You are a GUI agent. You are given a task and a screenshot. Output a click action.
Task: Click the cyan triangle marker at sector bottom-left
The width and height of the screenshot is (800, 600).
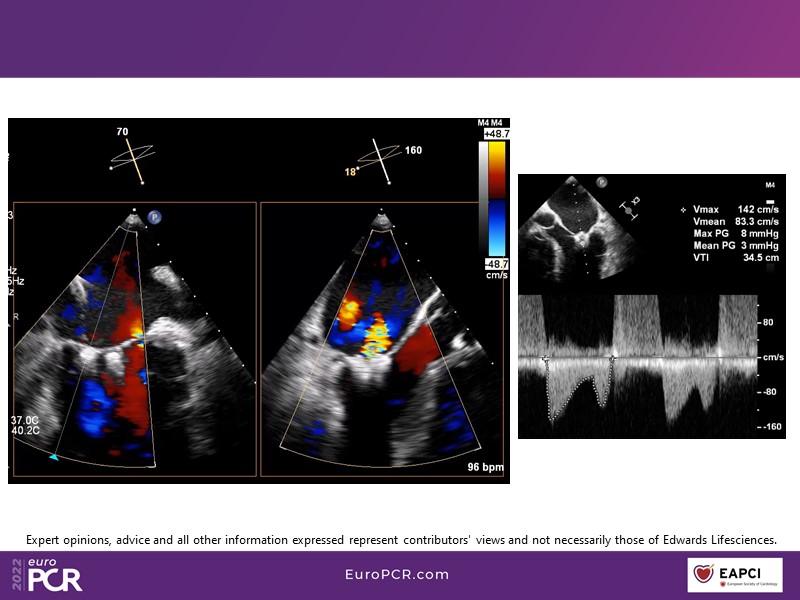54,456
